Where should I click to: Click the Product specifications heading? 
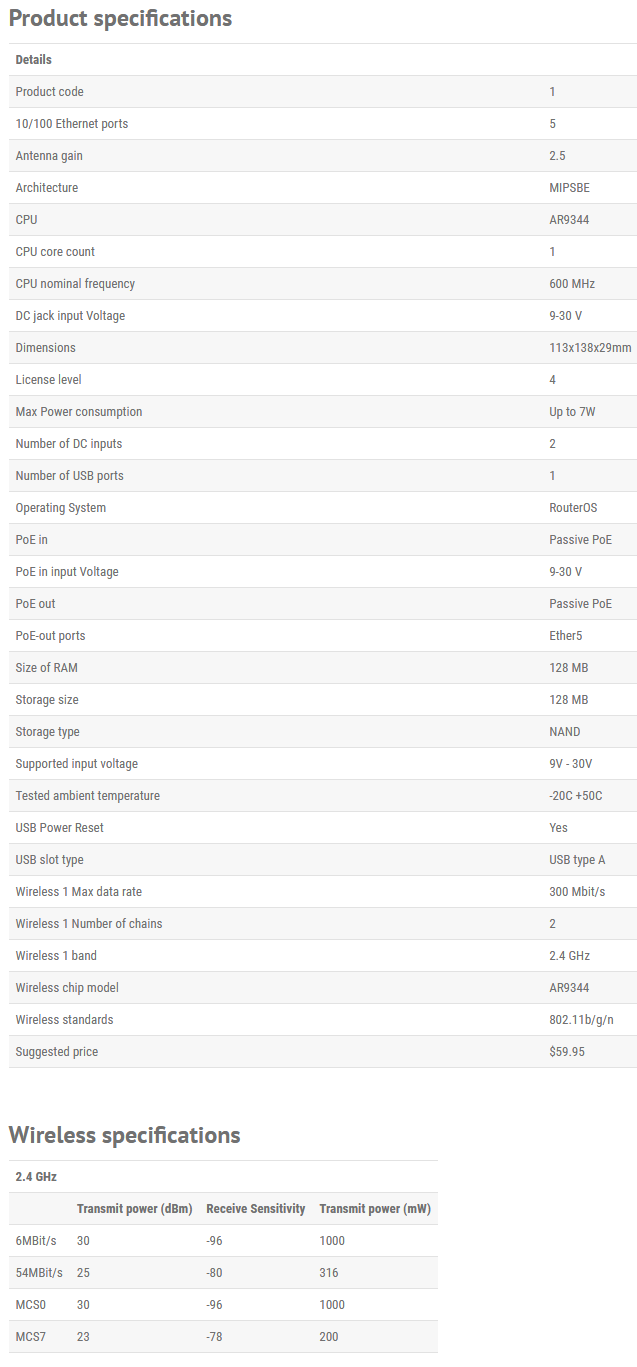(120, 18)
